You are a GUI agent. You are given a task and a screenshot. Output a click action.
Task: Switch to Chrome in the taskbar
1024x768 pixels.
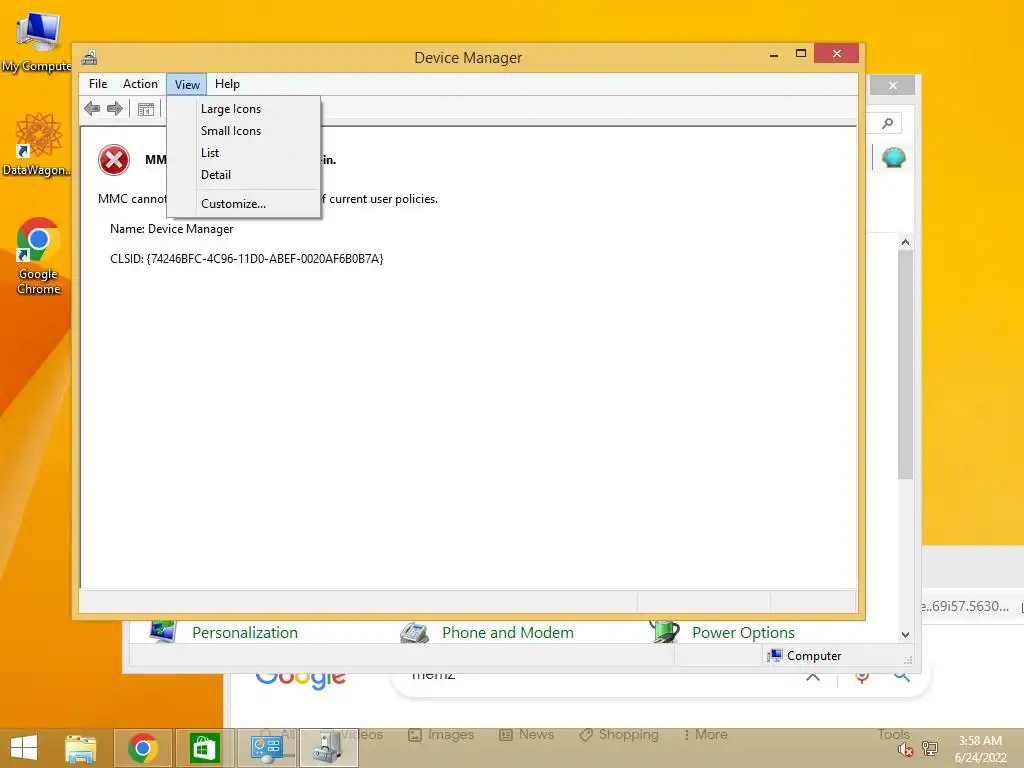coord(143,748)
